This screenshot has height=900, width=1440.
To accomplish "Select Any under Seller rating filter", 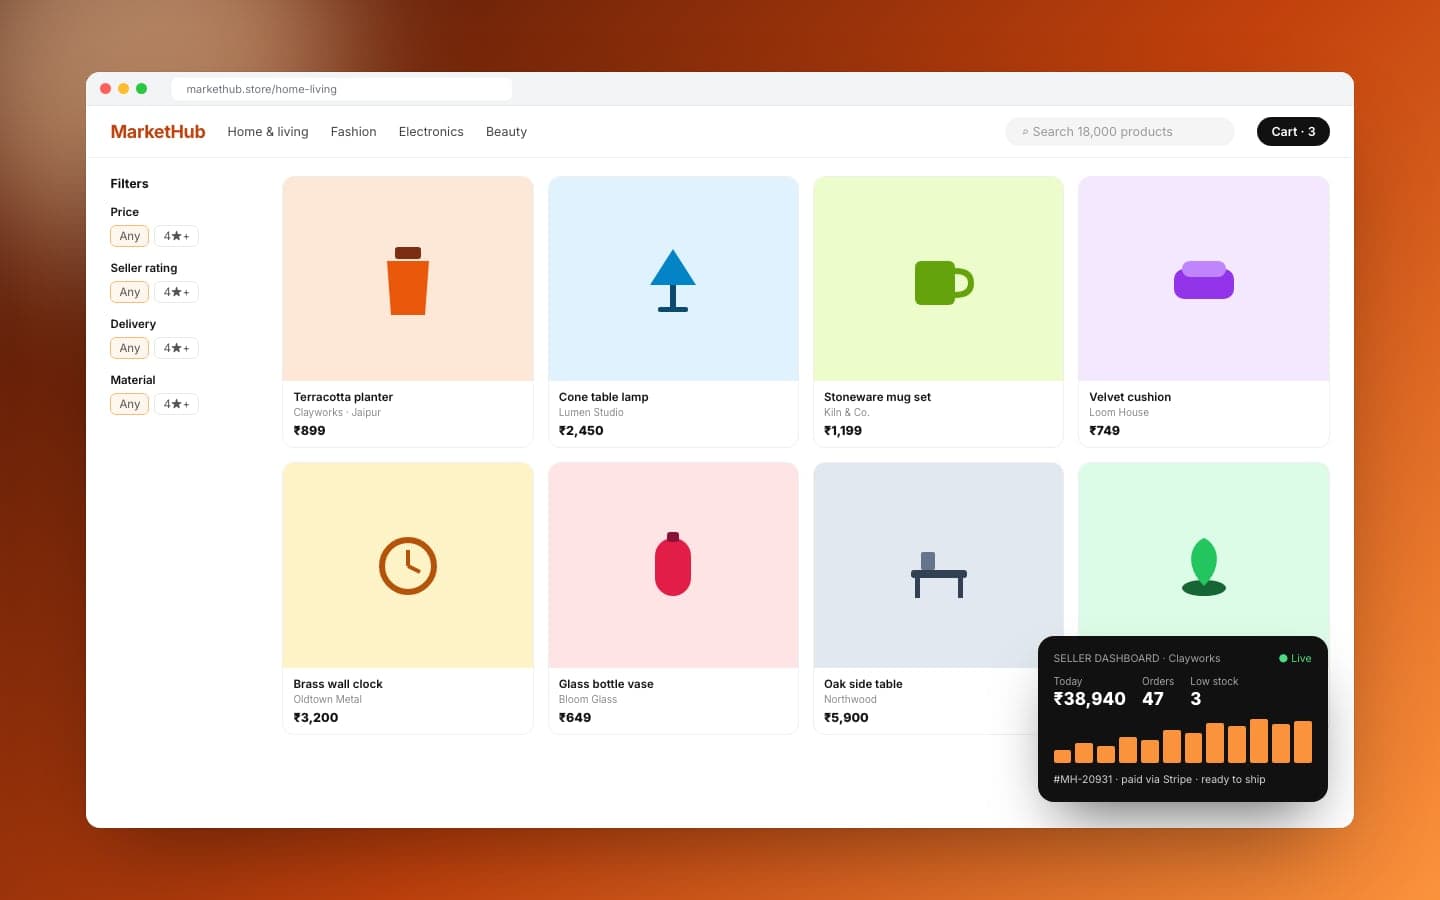I will pyautogui.click(x=130, y=292).
